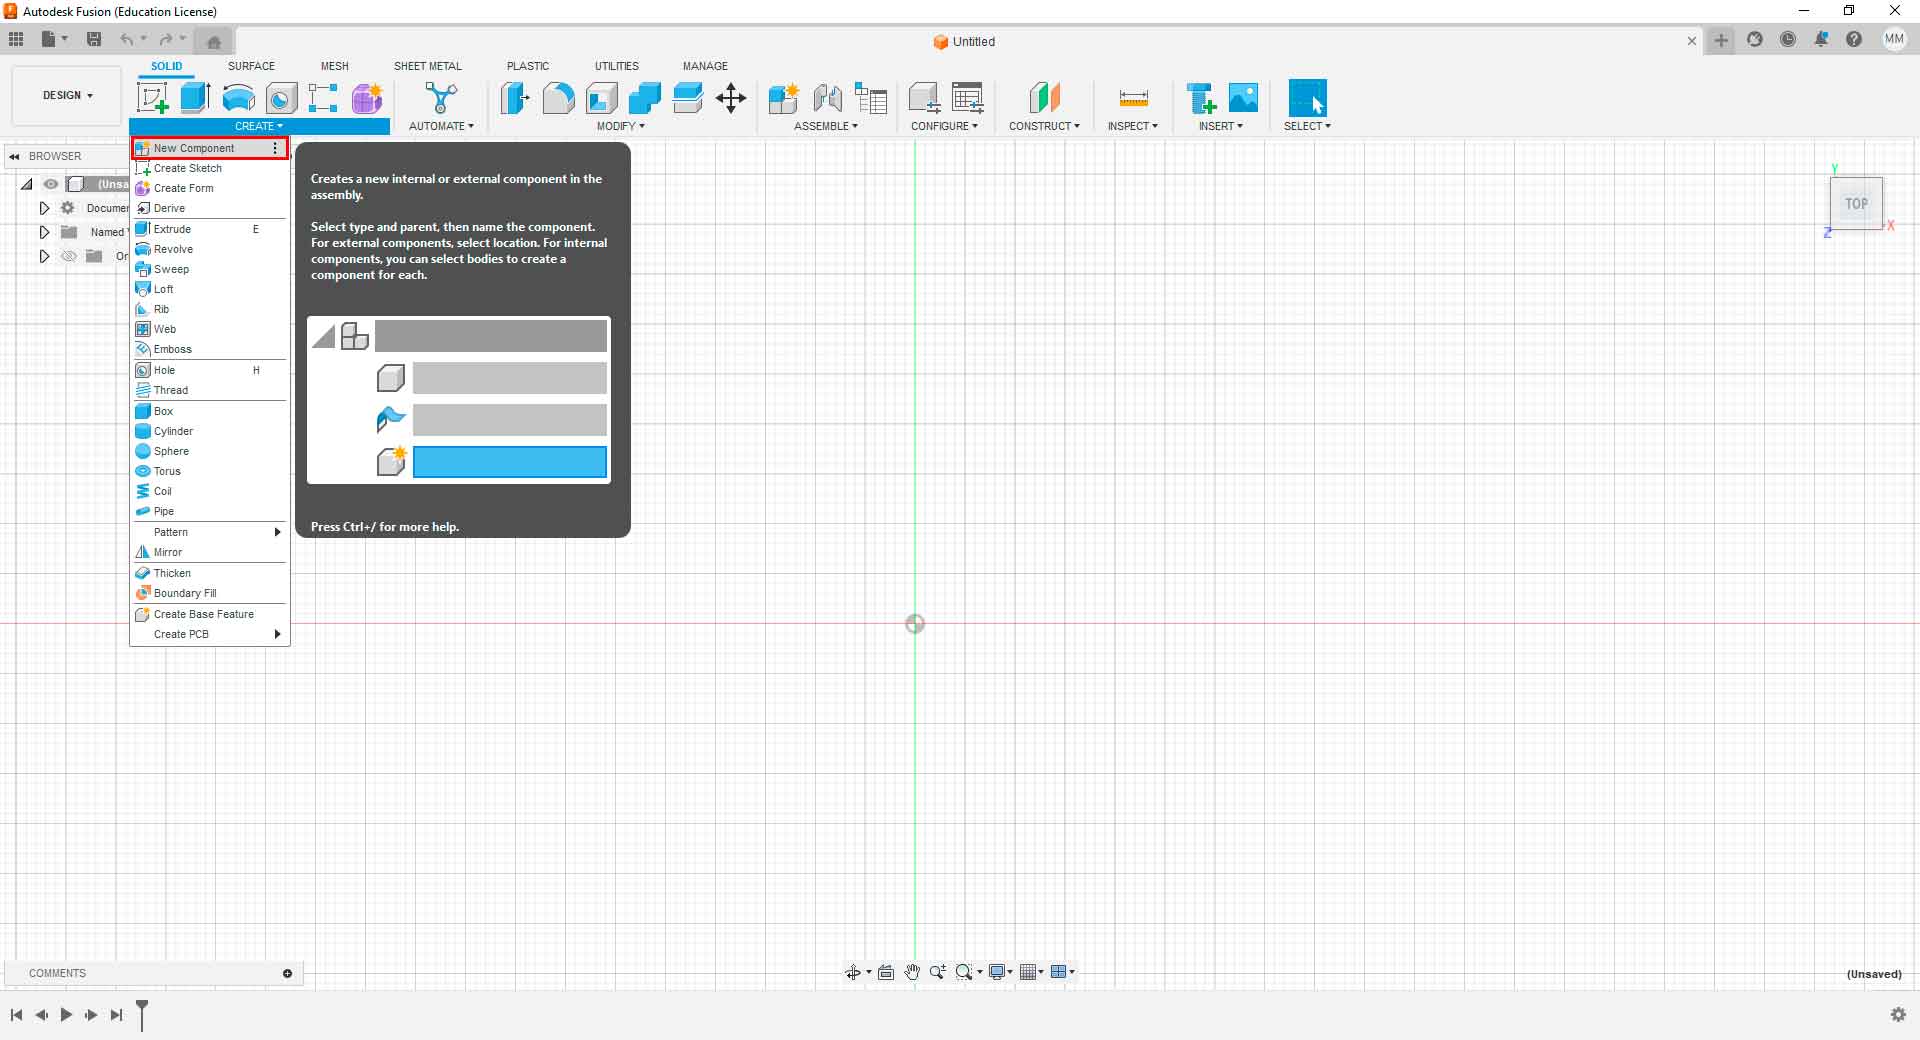Choose Coil from the Create menu

click(x=210, y=491)
